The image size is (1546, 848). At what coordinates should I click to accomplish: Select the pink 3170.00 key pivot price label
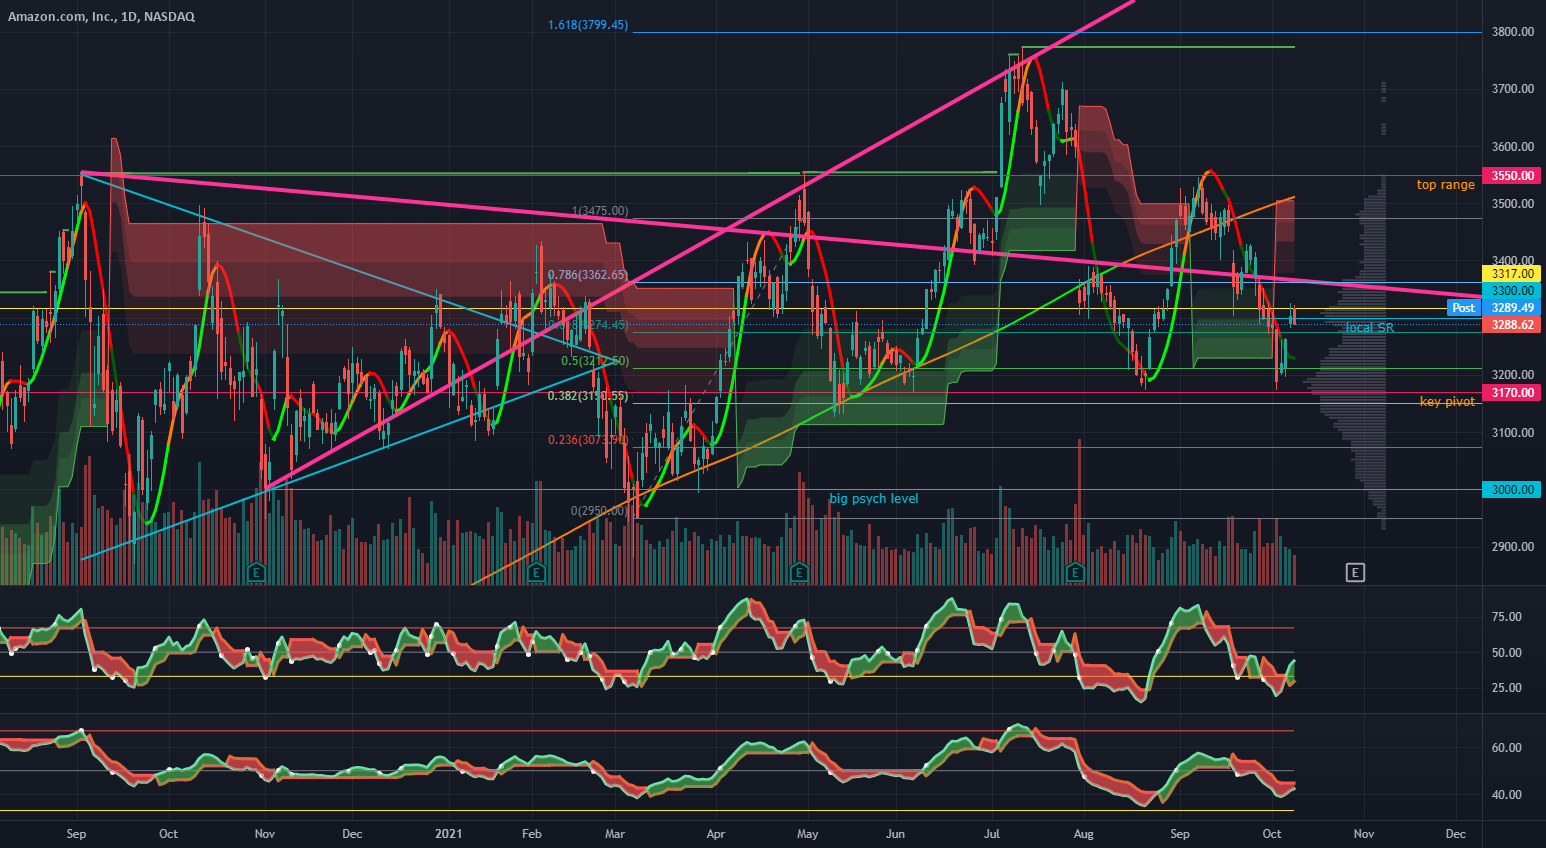pos(1512,393)
